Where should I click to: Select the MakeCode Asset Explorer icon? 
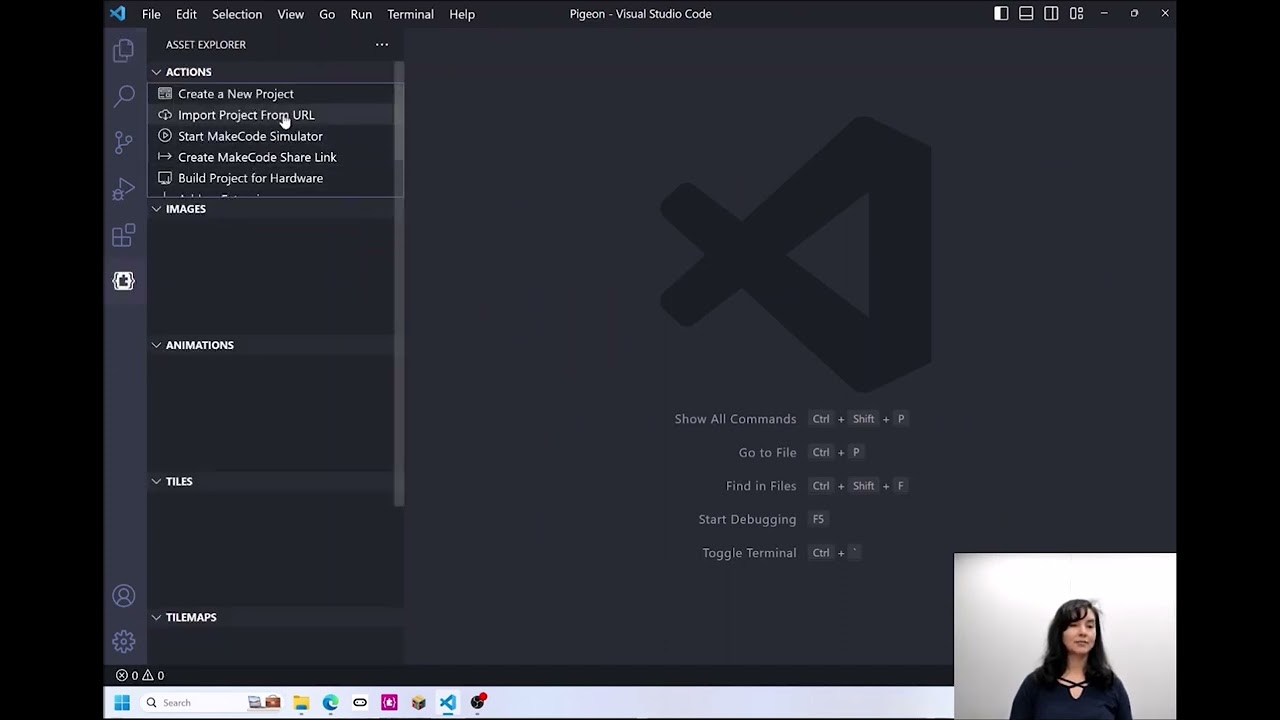124,281
